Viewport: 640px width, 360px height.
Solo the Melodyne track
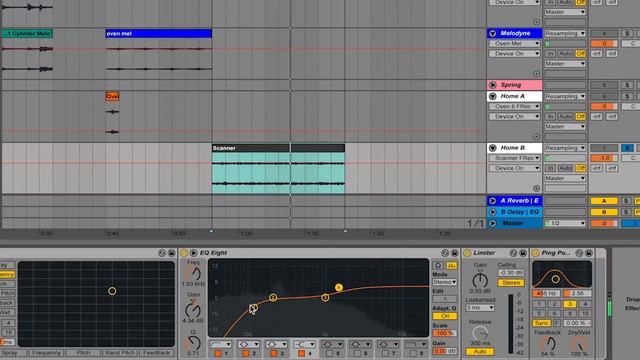627,33
